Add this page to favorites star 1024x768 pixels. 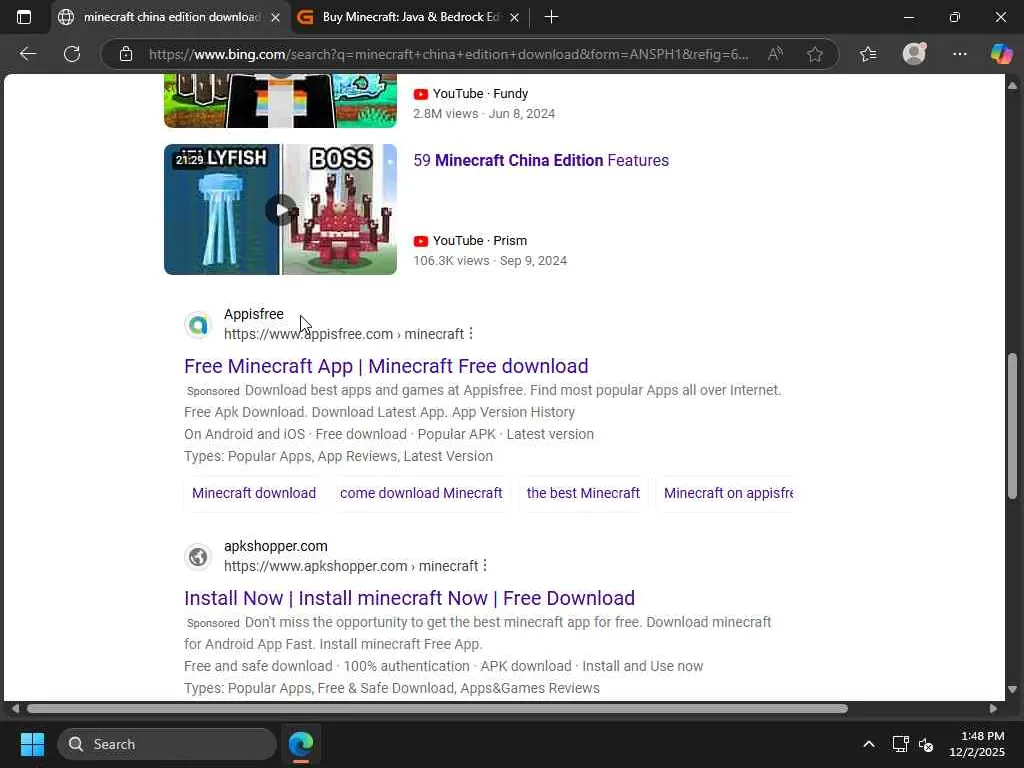(814, 54)
